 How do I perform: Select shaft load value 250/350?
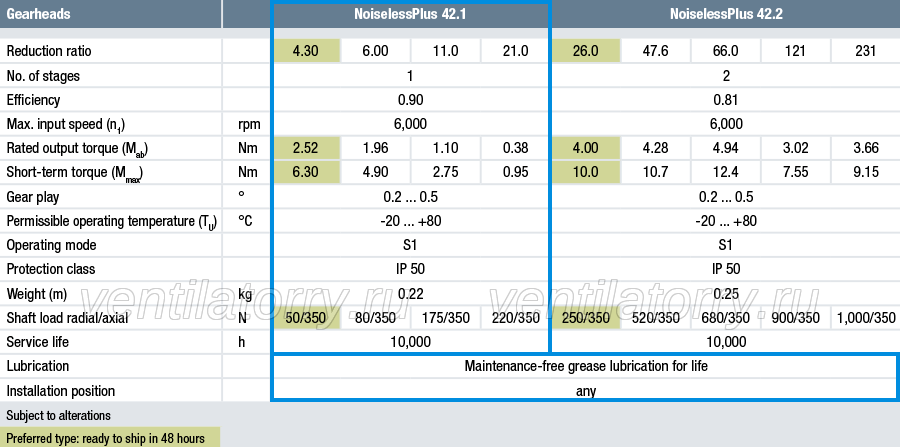coord(585,318)
